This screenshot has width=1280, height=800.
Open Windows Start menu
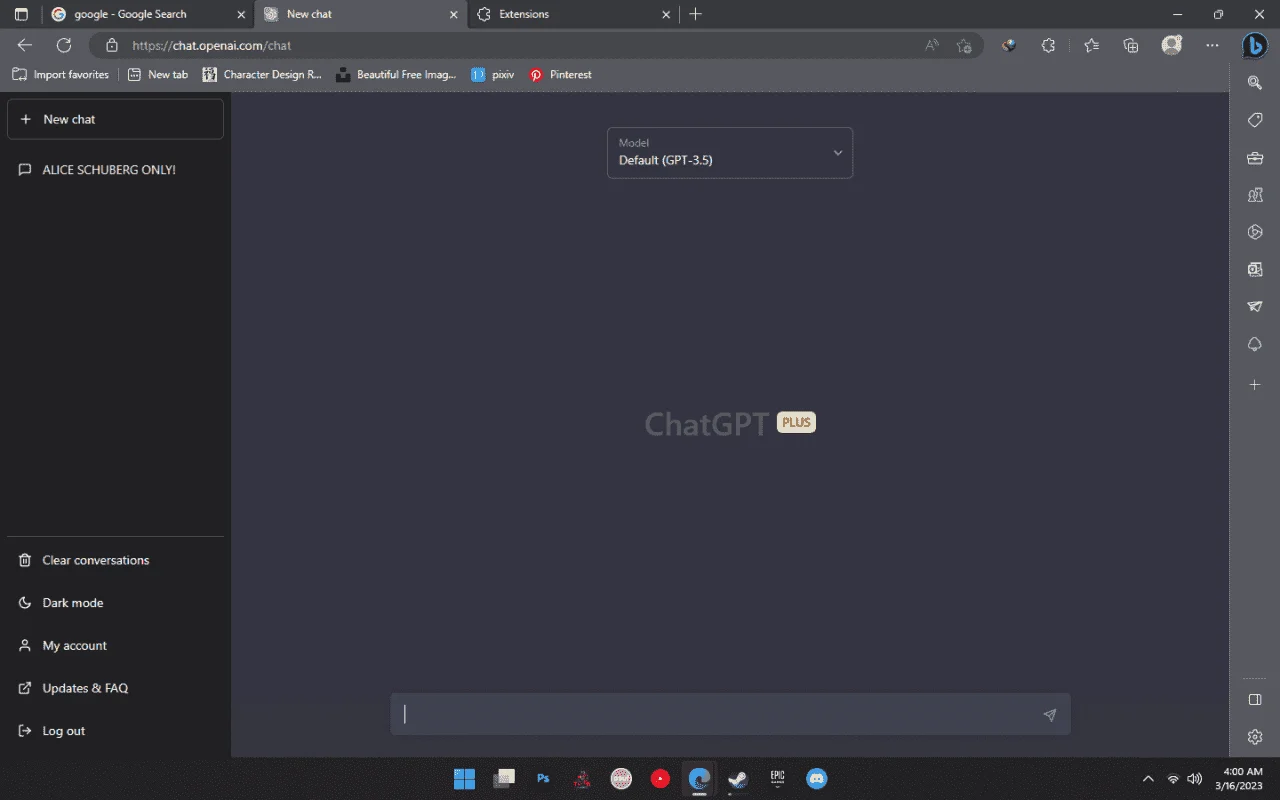pyautogui.click(x=464, y=779)
